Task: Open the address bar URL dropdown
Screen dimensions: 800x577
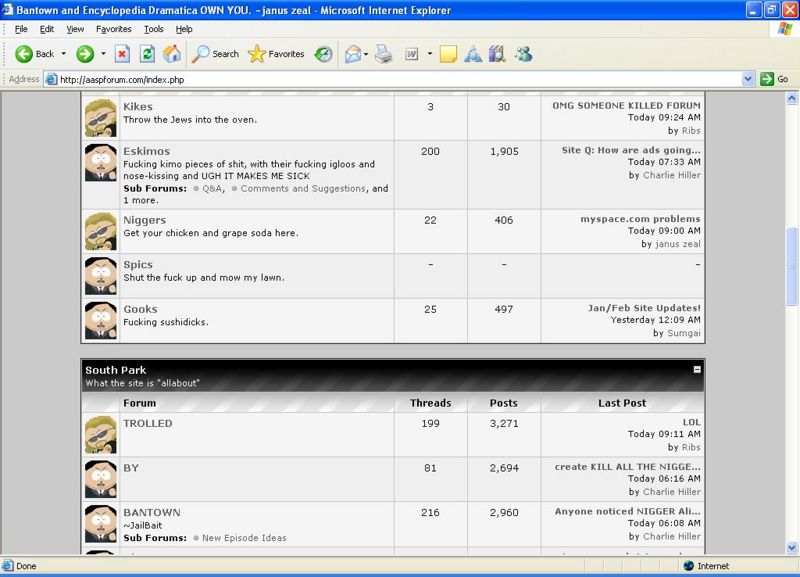Action: pyautogui.click(x=748, y=79)
